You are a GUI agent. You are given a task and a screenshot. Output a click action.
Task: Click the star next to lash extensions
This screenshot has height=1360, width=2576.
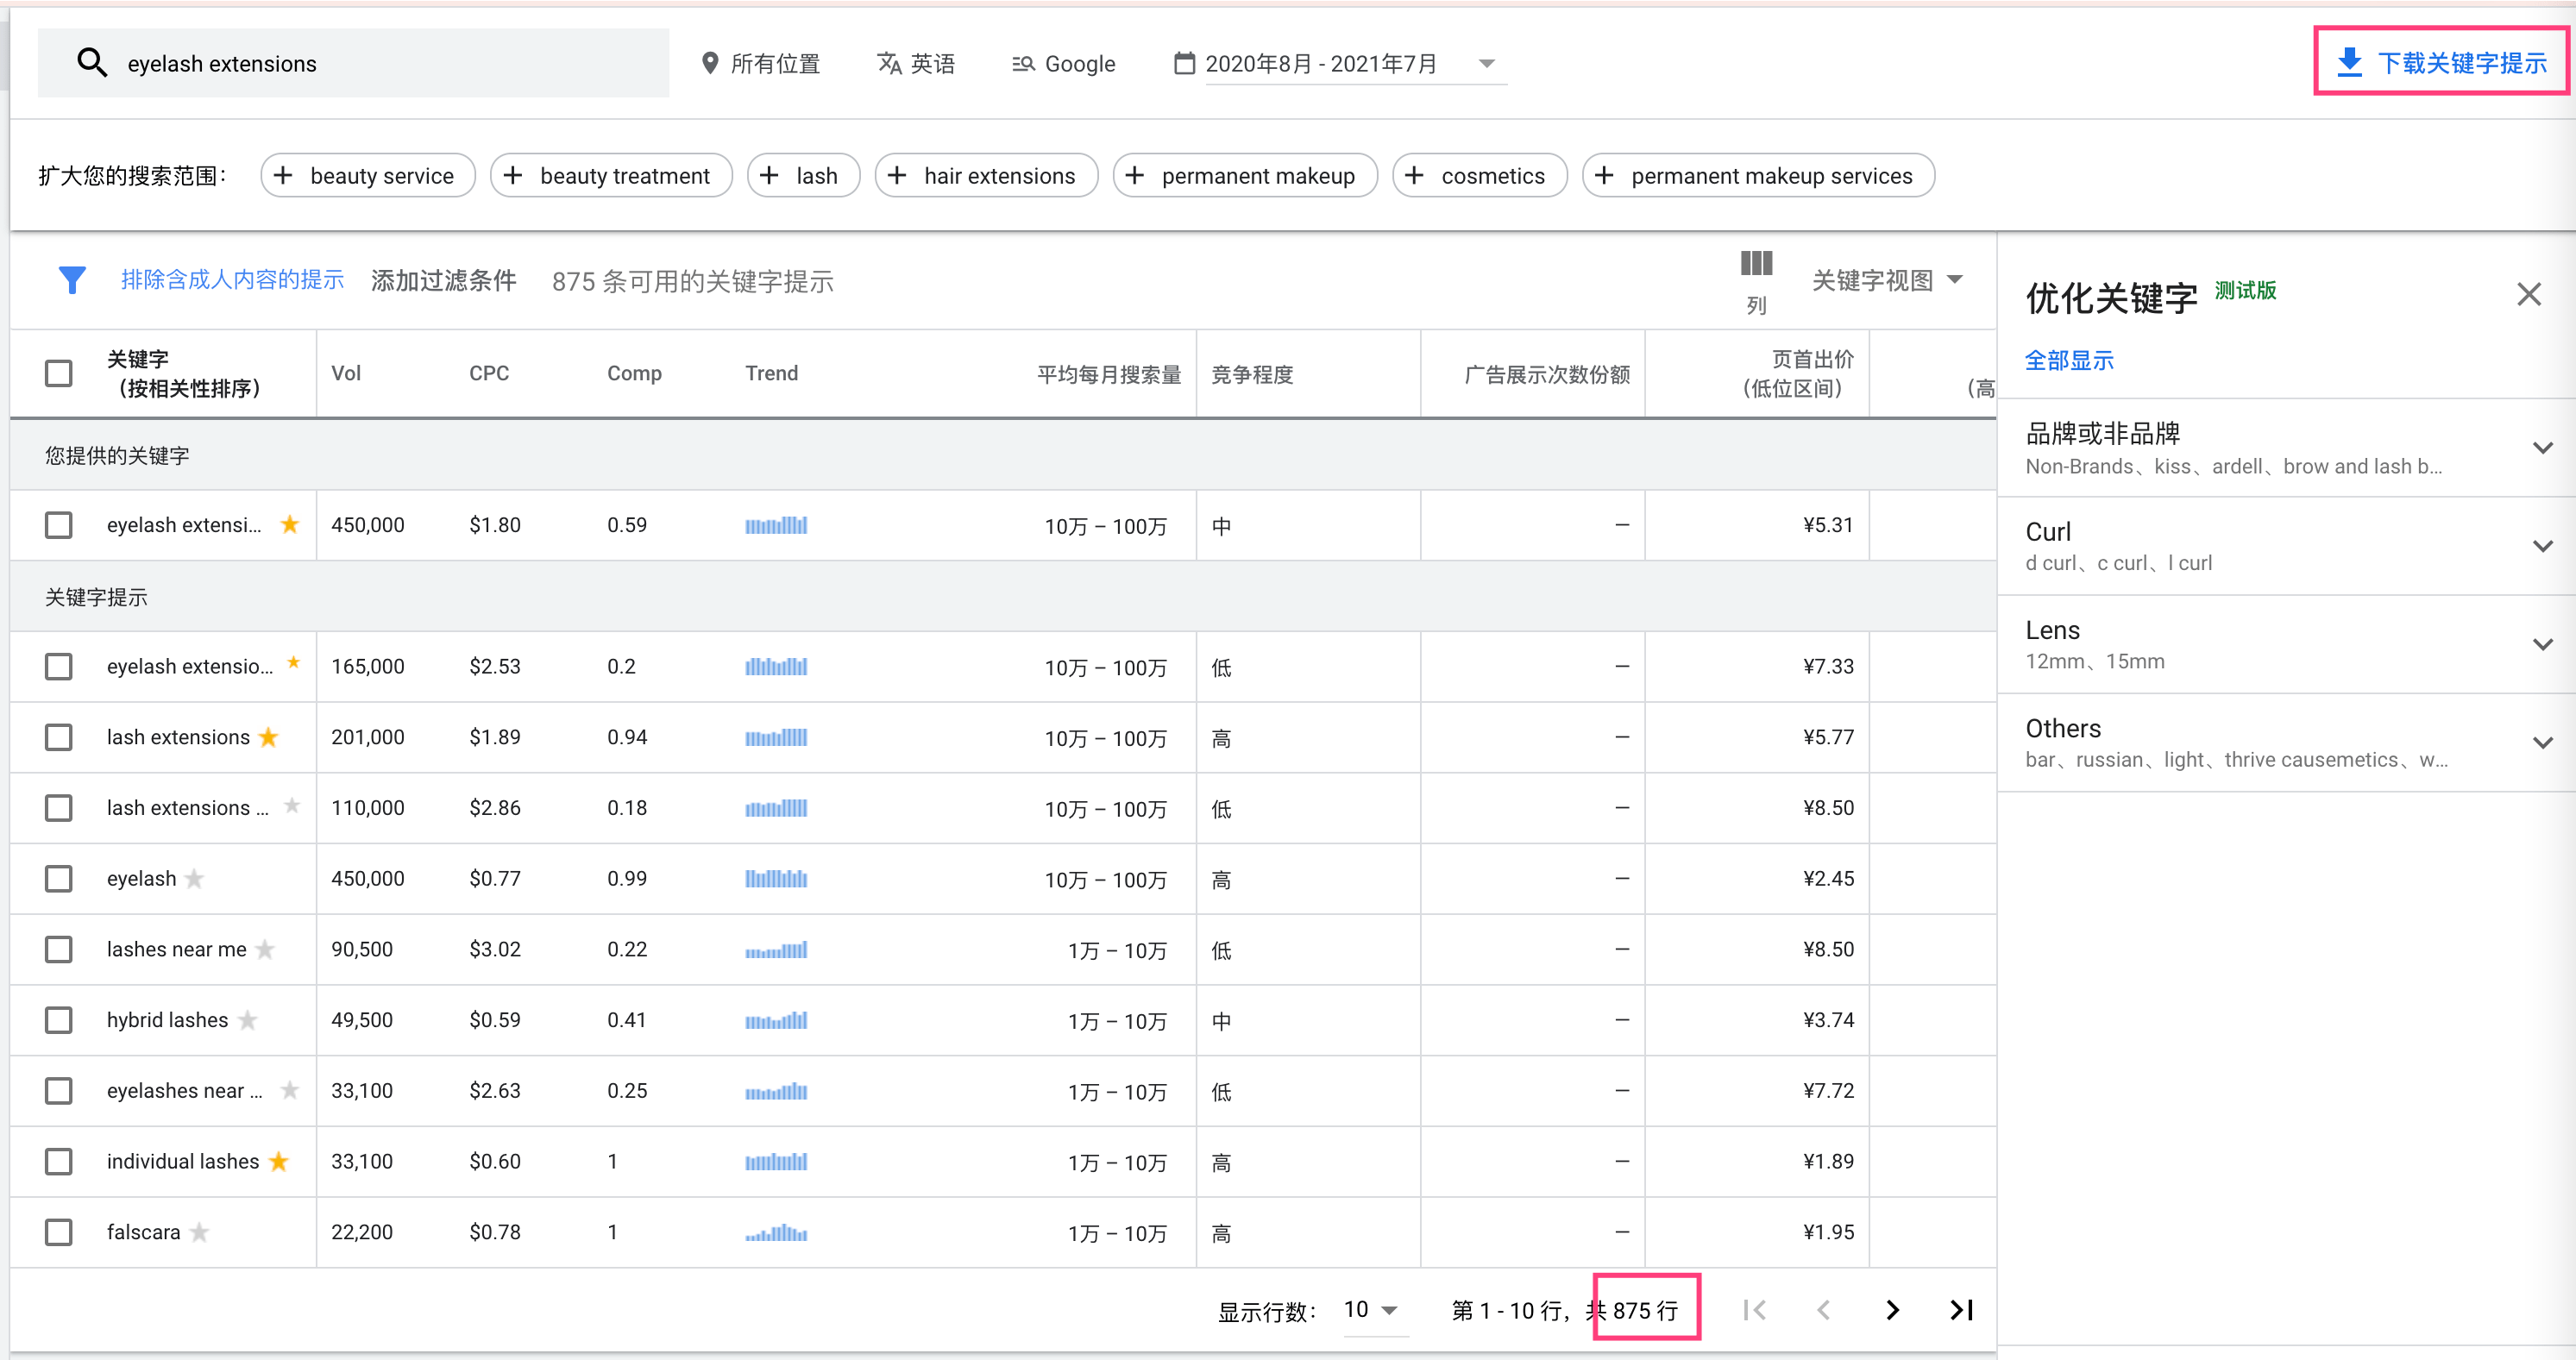pos(268,737)
